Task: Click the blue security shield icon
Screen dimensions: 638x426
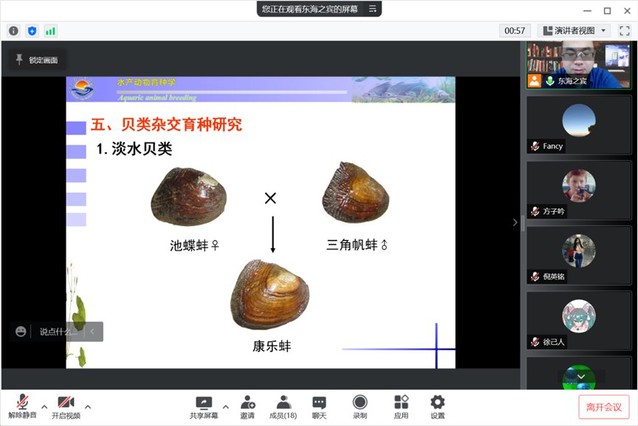Action: point(31,31)
